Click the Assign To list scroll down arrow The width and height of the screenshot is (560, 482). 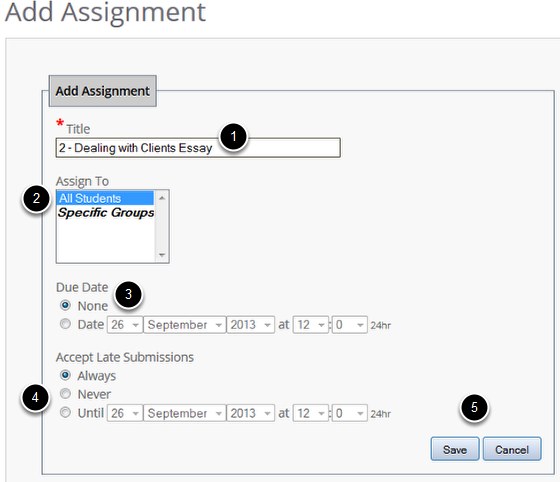(162, 255)
